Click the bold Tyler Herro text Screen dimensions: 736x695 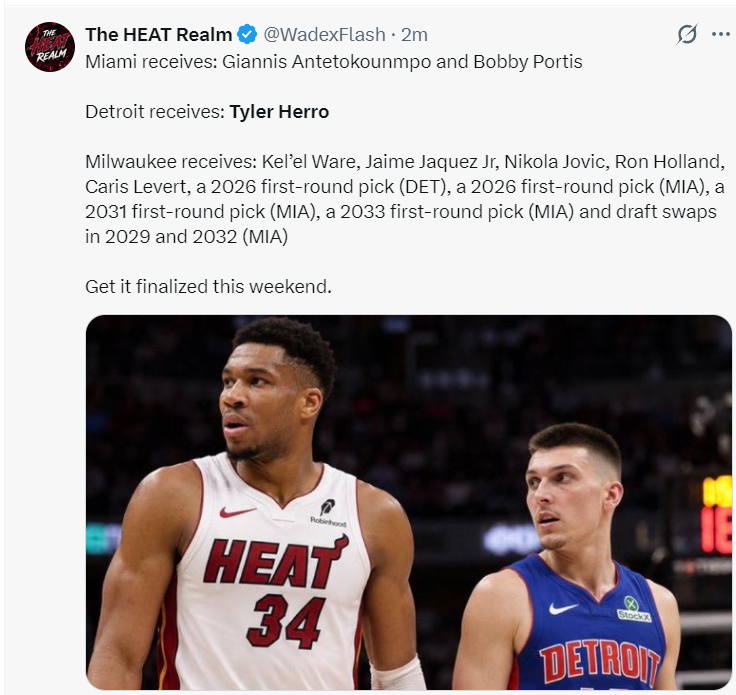(279, 112)
